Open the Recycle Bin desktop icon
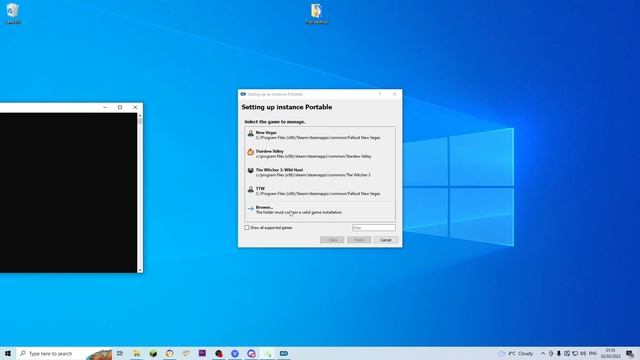The height and width of the screenshot is (360, 640). [13, 13]
